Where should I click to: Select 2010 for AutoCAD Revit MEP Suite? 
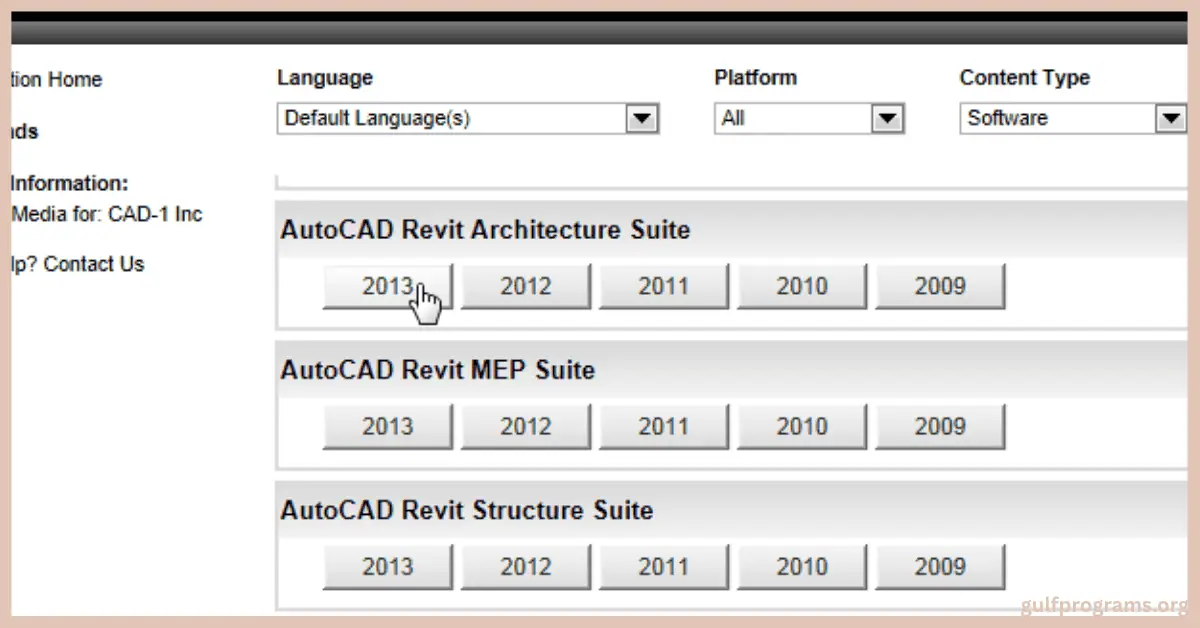(802, 426)
